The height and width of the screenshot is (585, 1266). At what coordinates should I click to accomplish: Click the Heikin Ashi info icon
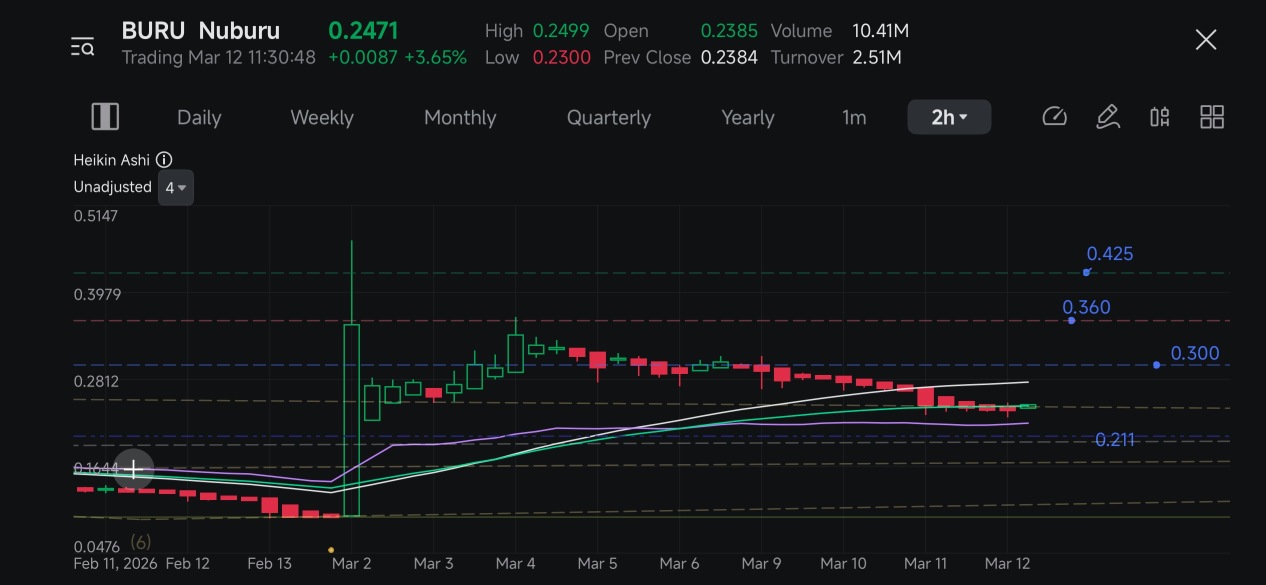[x=164, y=160]
